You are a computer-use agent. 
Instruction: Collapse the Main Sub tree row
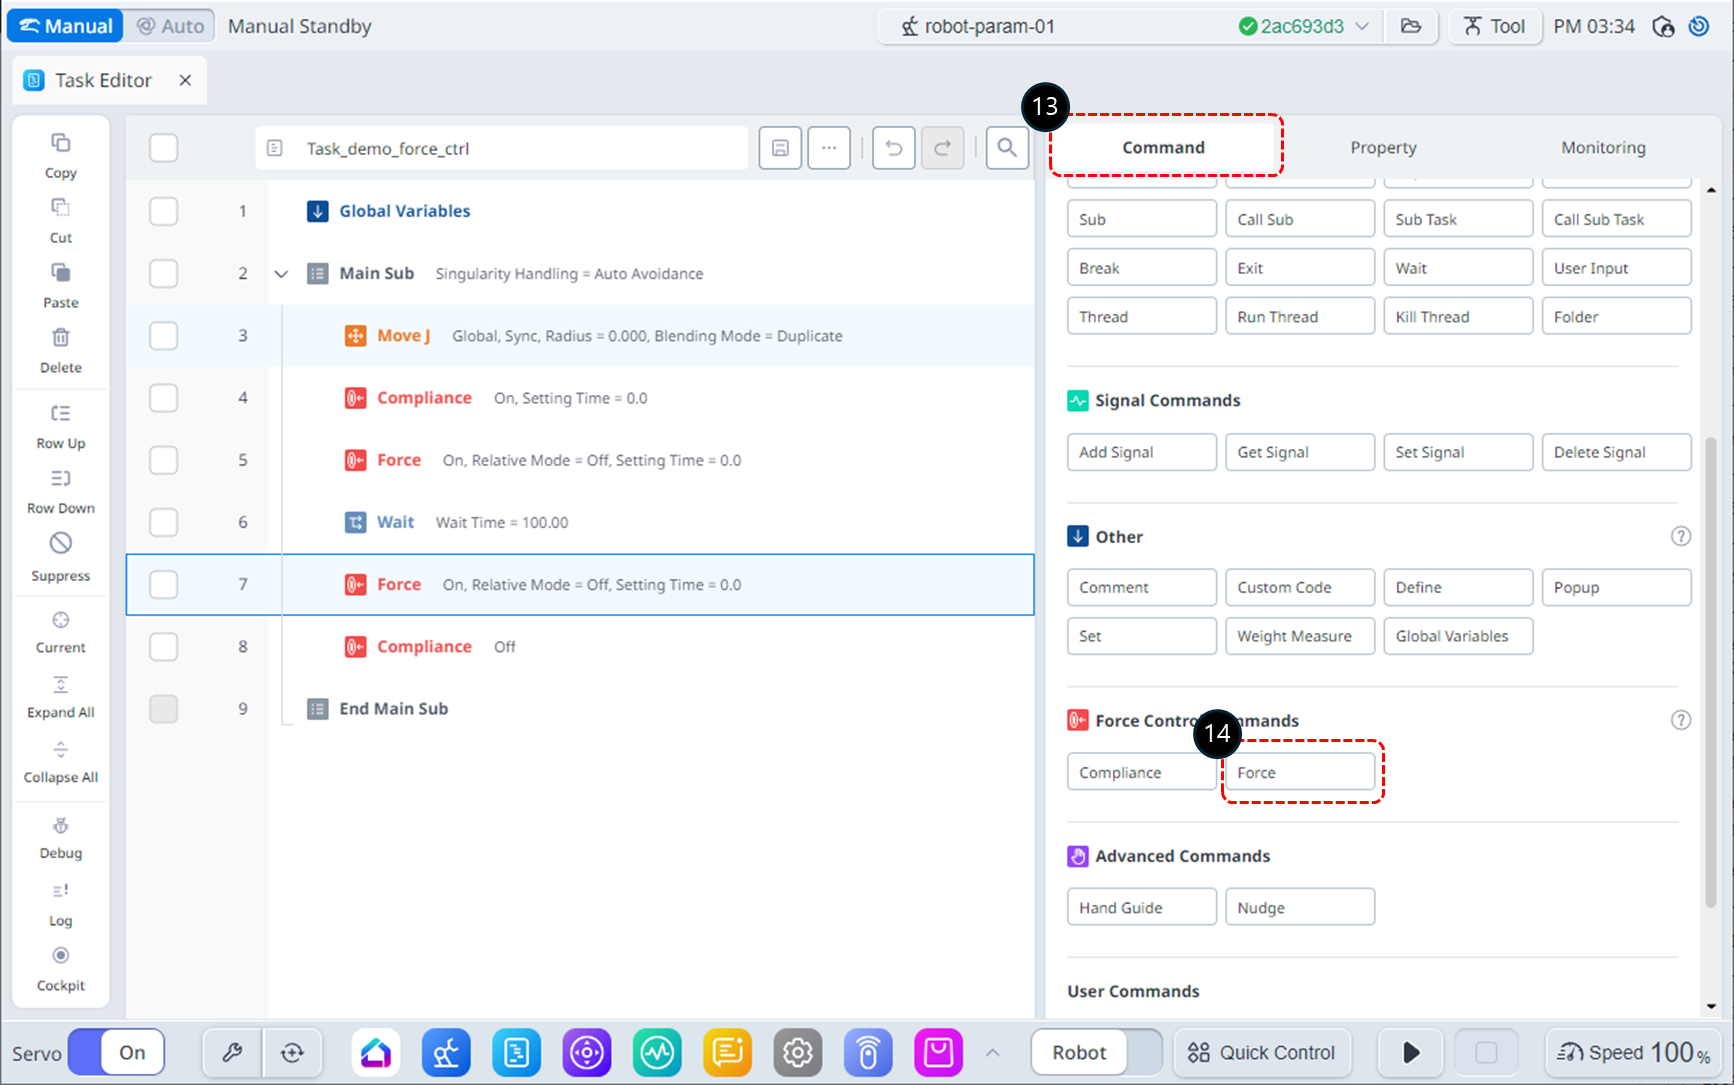click(281, 274)
